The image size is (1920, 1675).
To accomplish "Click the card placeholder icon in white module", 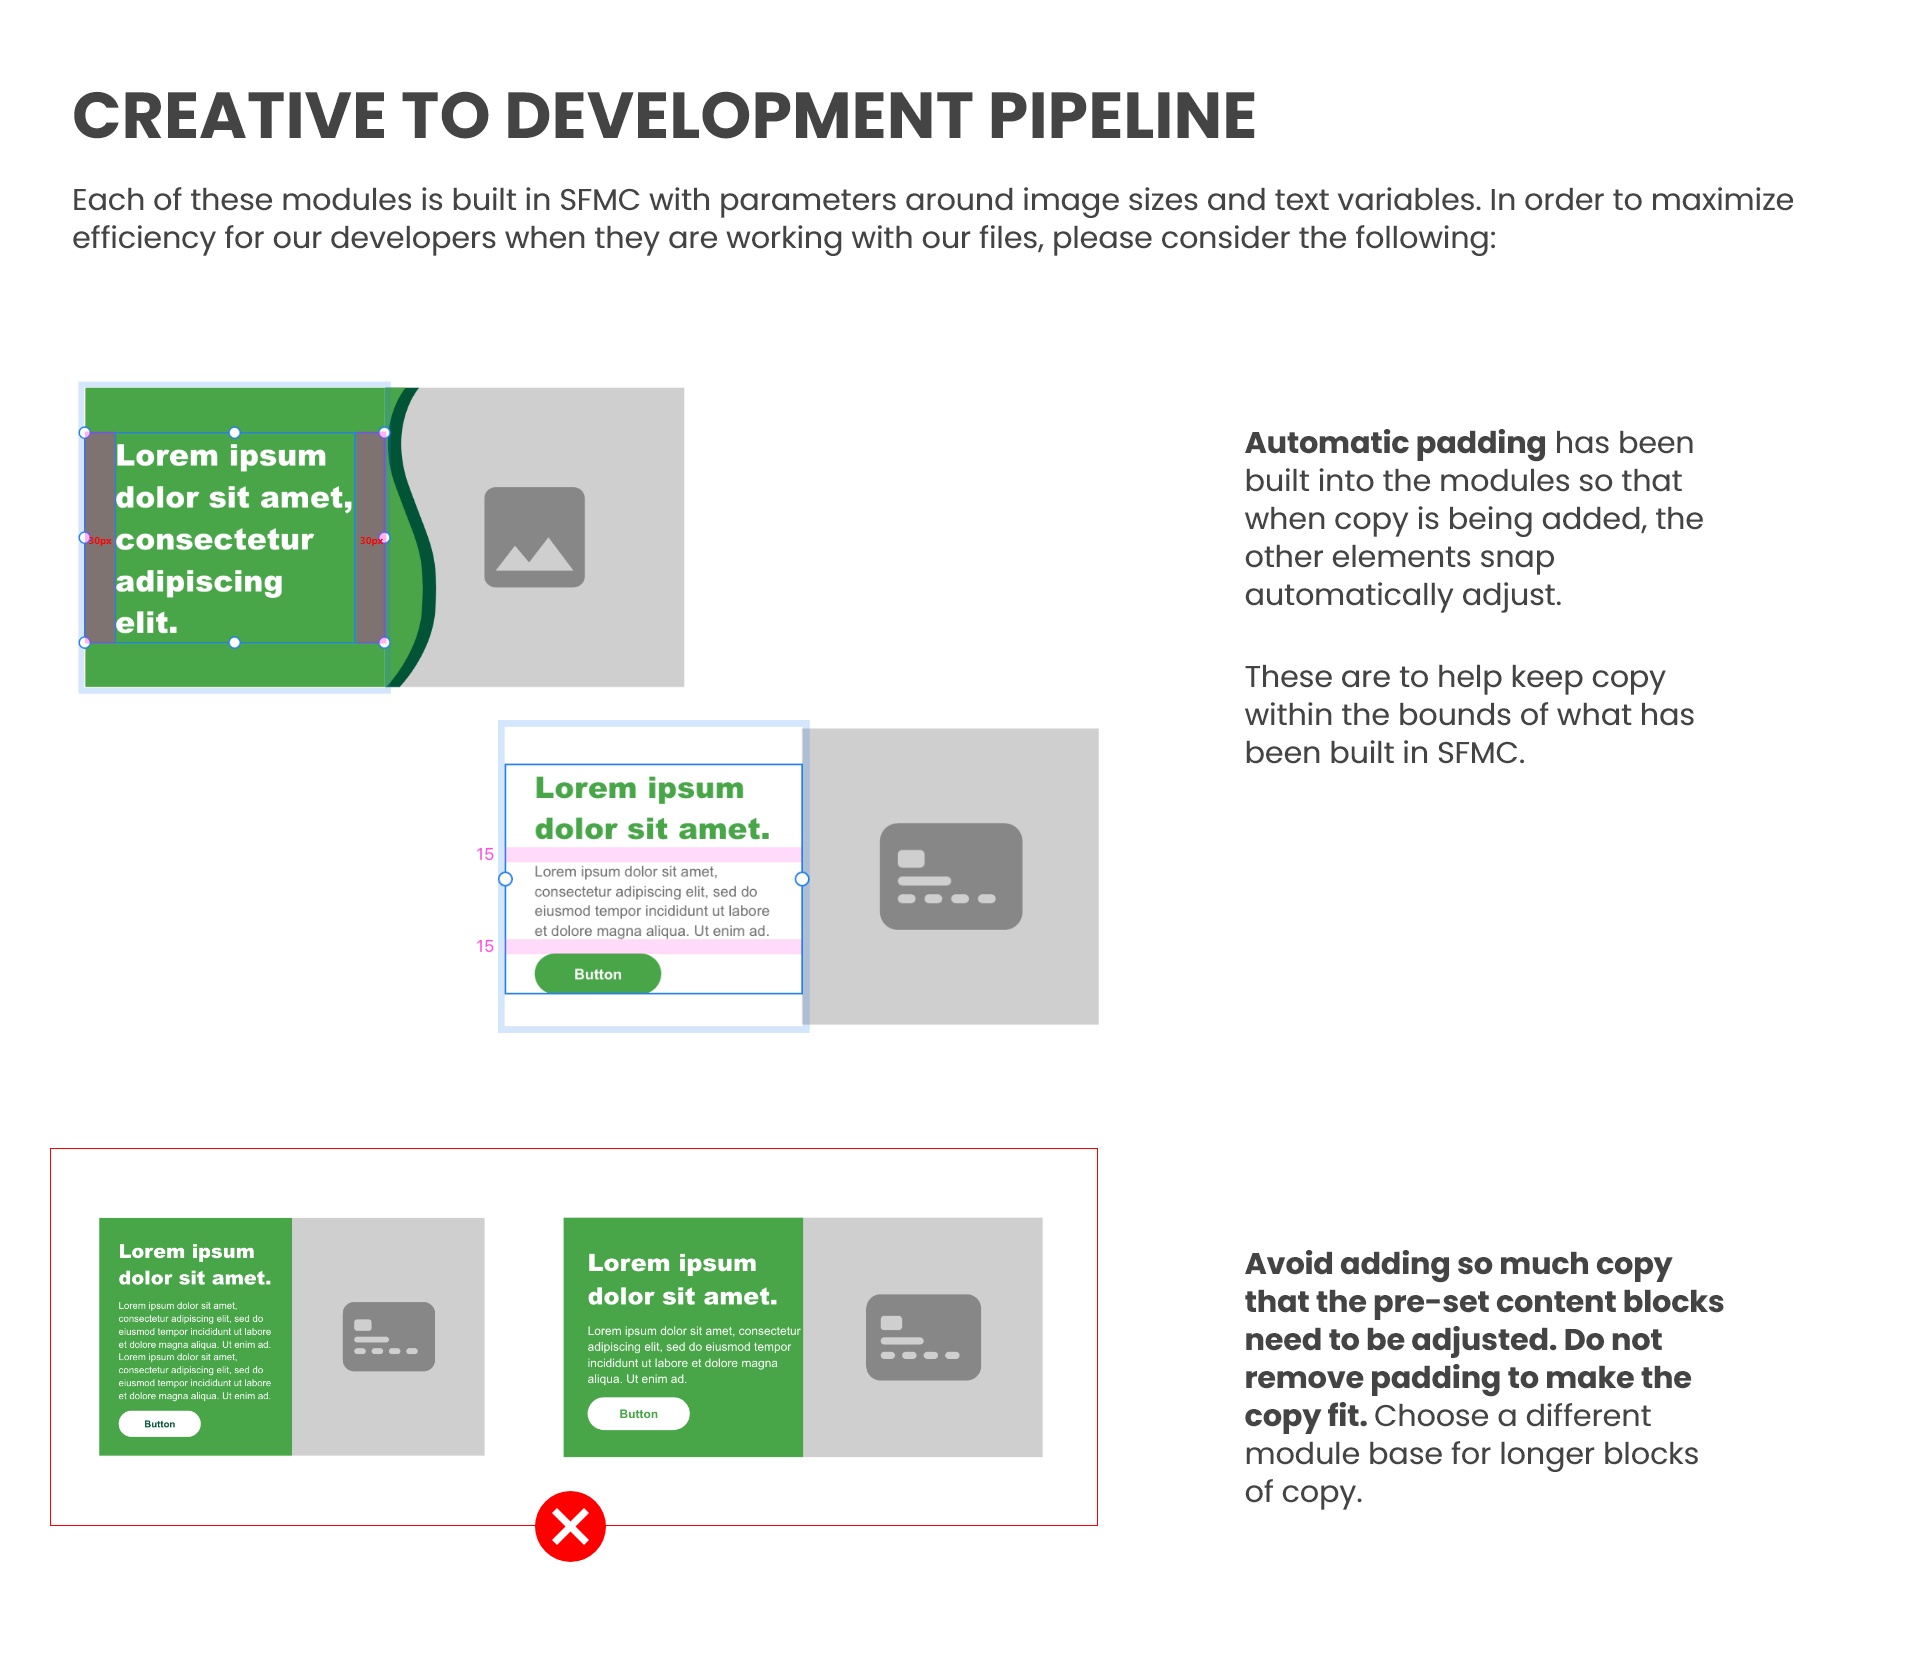I will click(950, 876).
